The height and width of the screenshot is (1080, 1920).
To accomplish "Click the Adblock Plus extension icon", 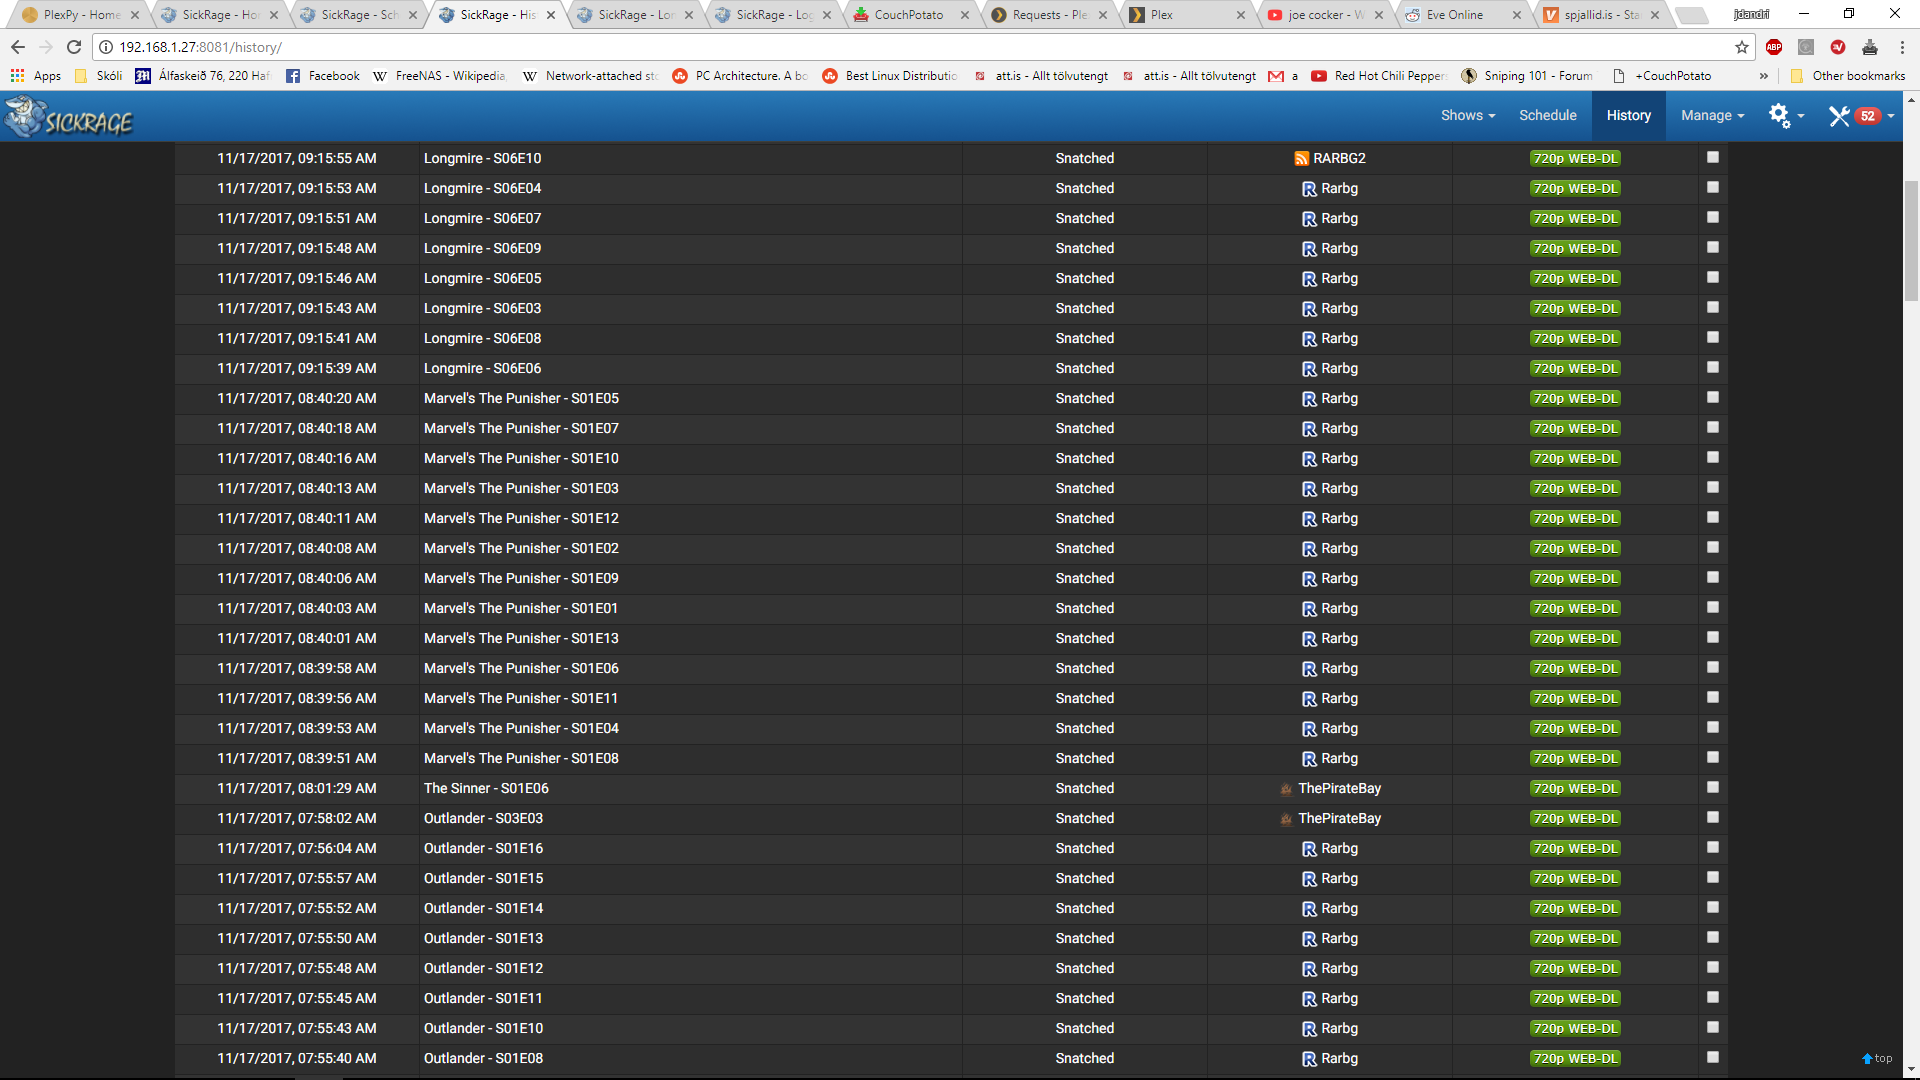I will click(x=1774, y=47).
